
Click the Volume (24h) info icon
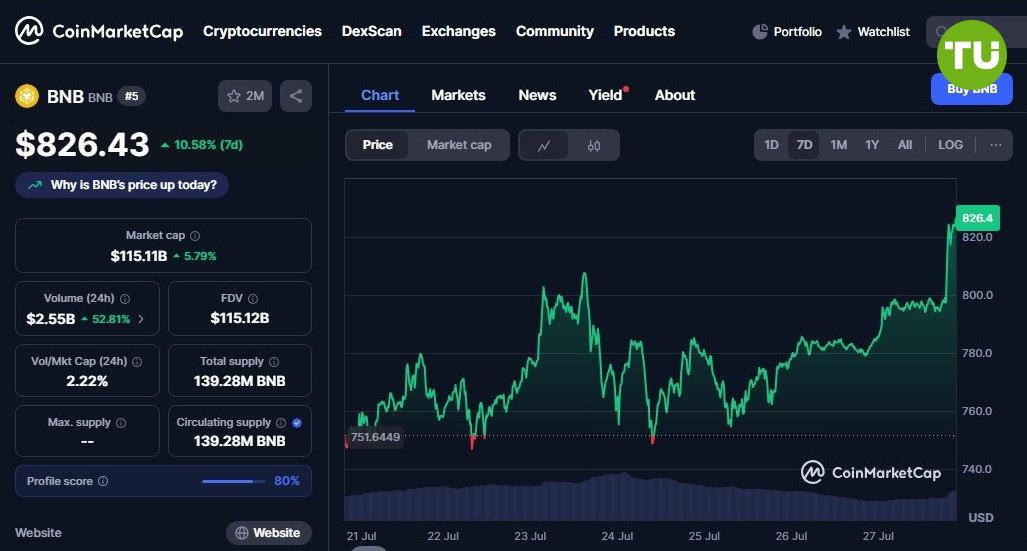125,299
